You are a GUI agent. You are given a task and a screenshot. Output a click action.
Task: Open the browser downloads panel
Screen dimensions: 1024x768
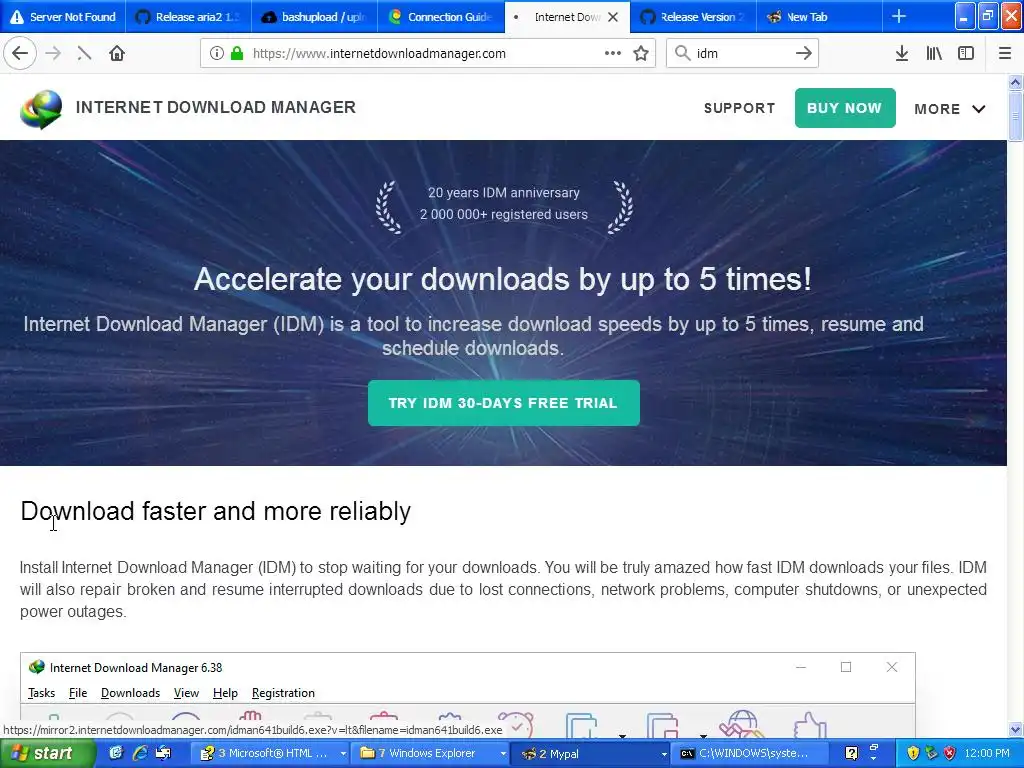pos(902,54)
